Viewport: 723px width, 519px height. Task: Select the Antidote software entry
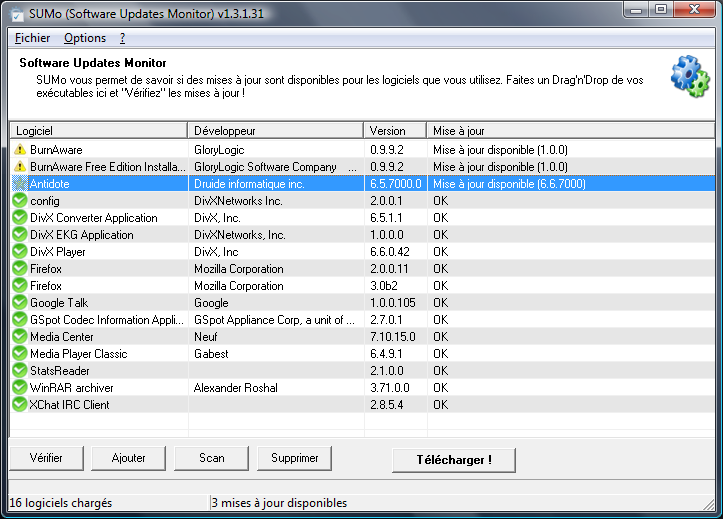(49, 184)
